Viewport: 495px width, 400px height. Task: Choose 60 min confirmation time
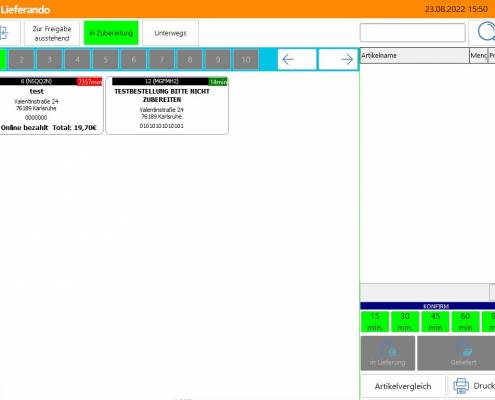(x=465, y=322)
